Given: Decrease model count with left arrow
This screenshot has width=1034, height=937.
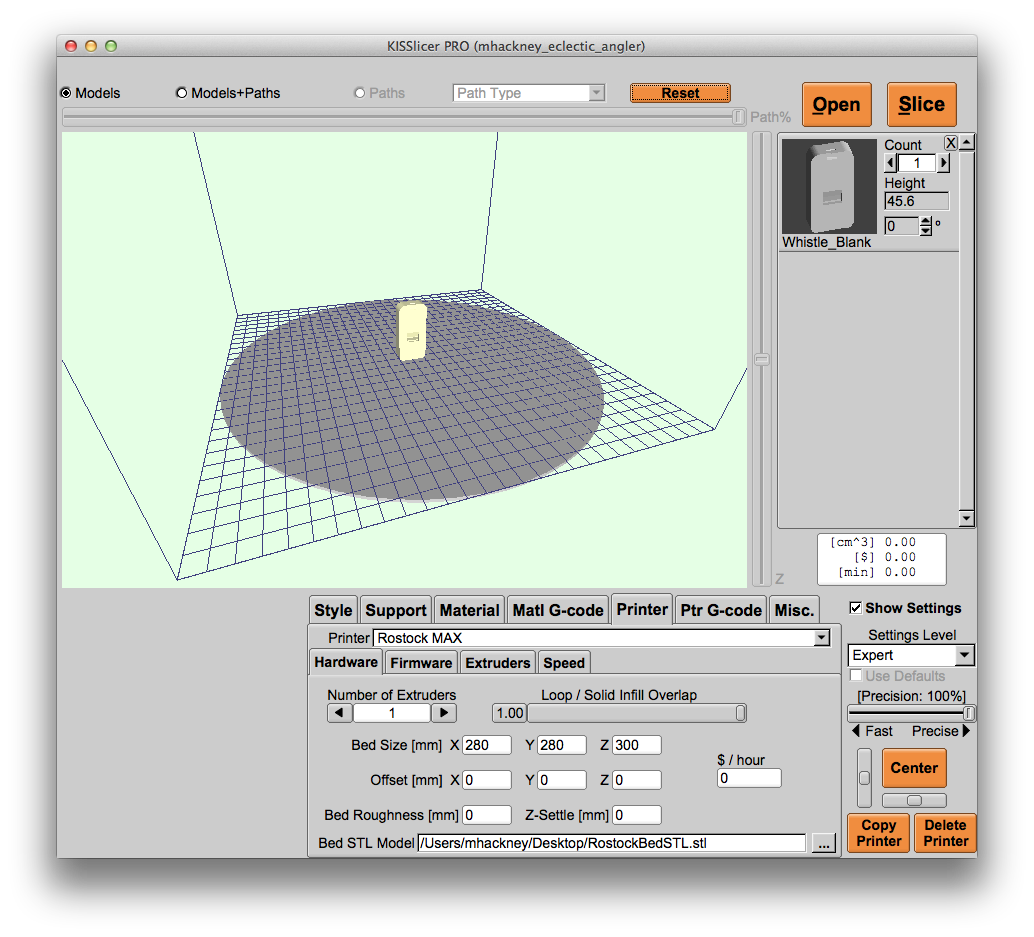Looking at the screenshot, I should click(x=891, y=163).
